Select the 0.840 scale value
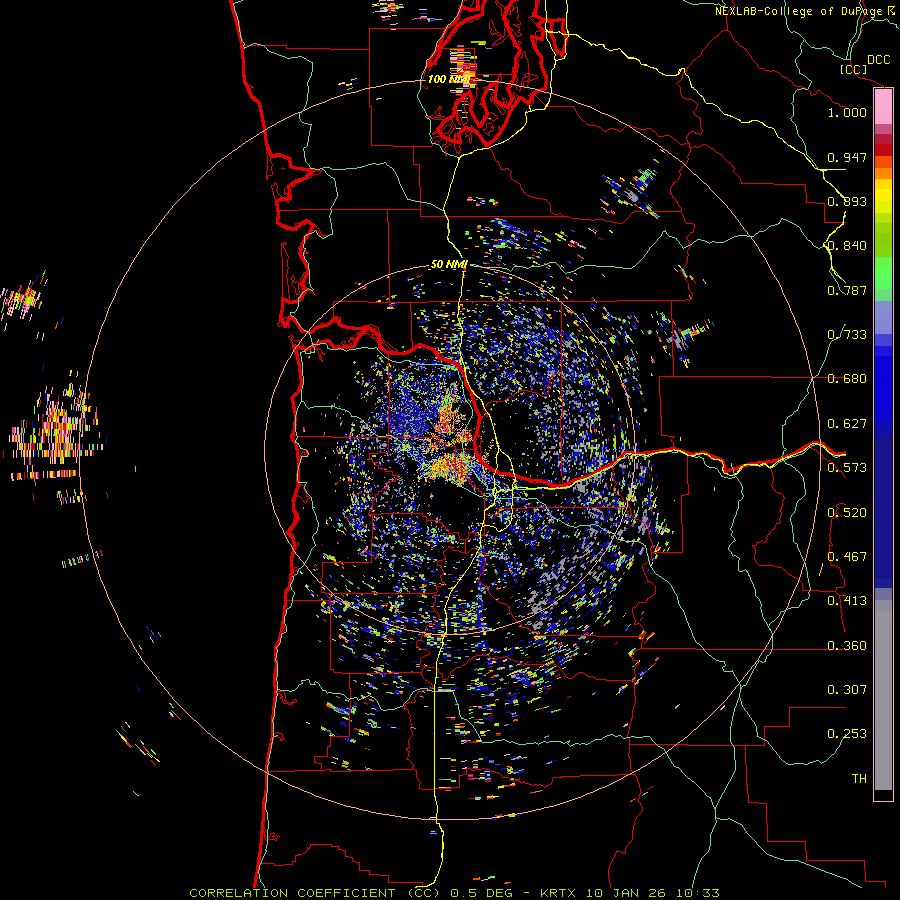Screen dimensions: 900x900 847,246
